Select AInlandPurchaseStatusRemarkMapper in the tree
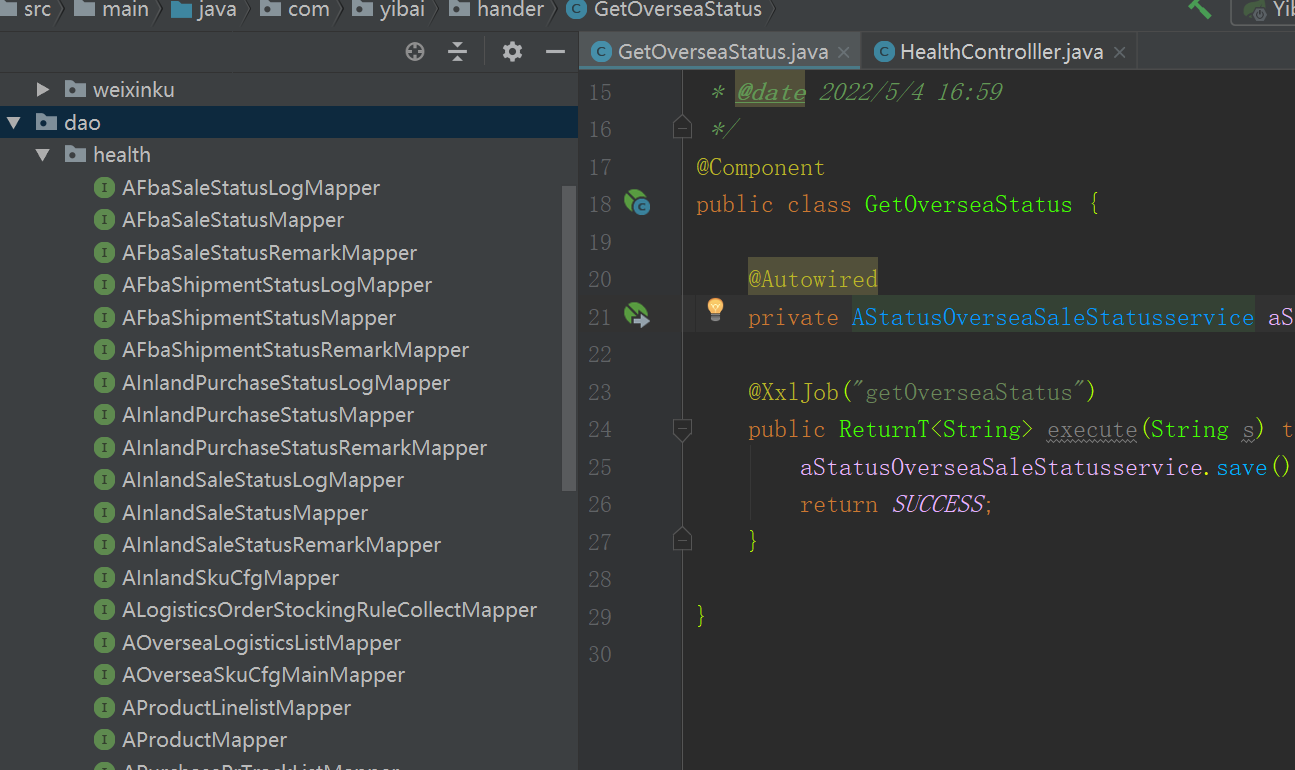The width and height of the screenshot is (1295, 770). 304,447
